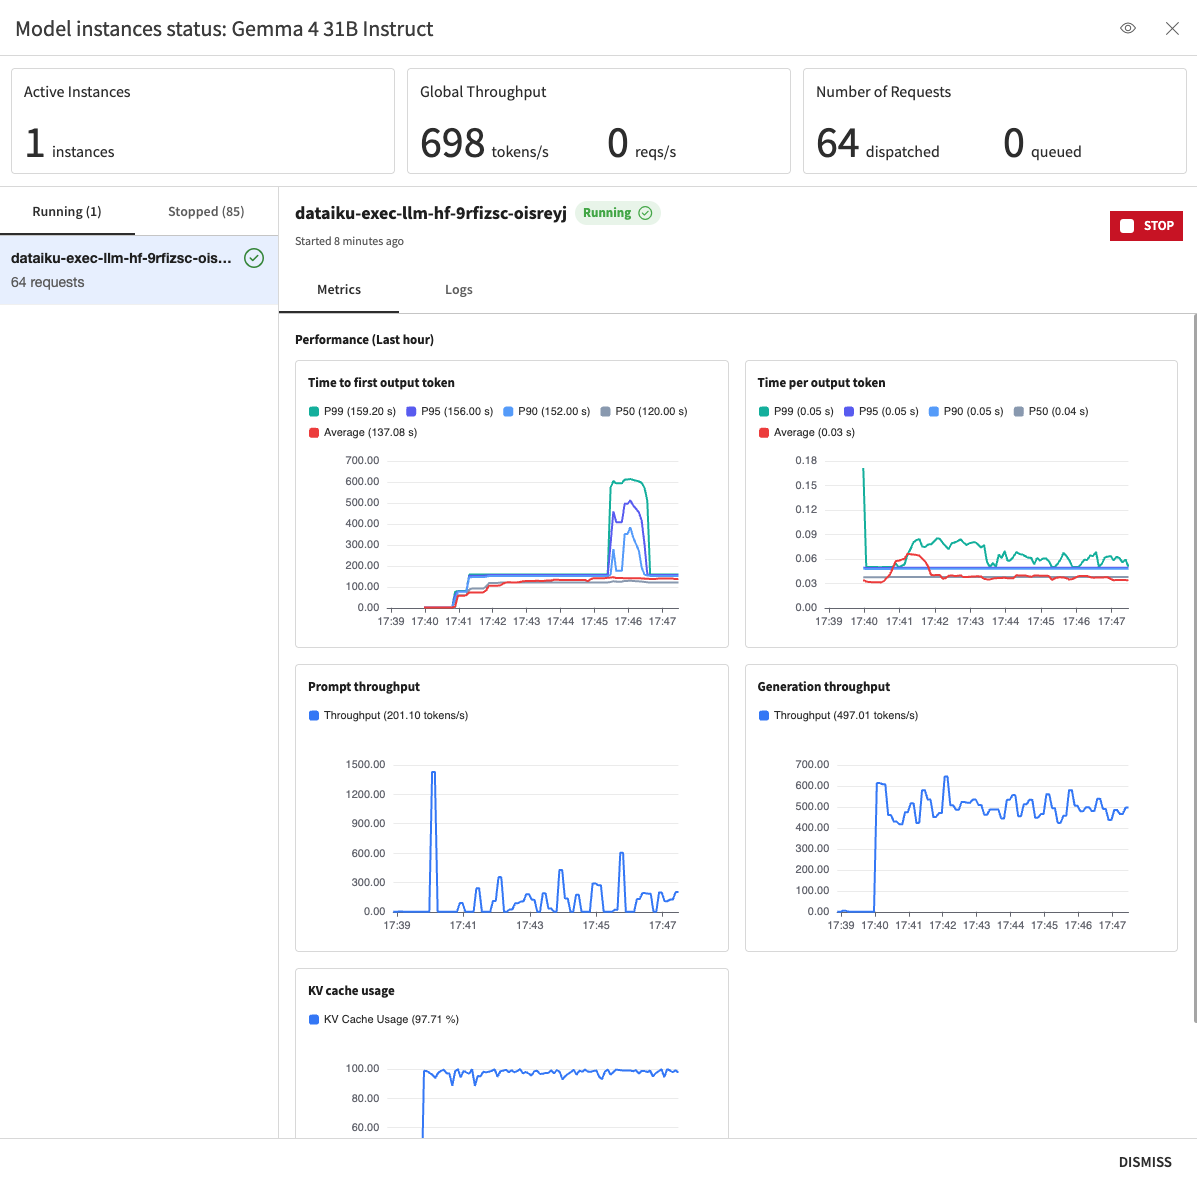1197x1185 pixels.
Task: Toggle P99 series in Time to first output token
Action: (x=352, y=412)
